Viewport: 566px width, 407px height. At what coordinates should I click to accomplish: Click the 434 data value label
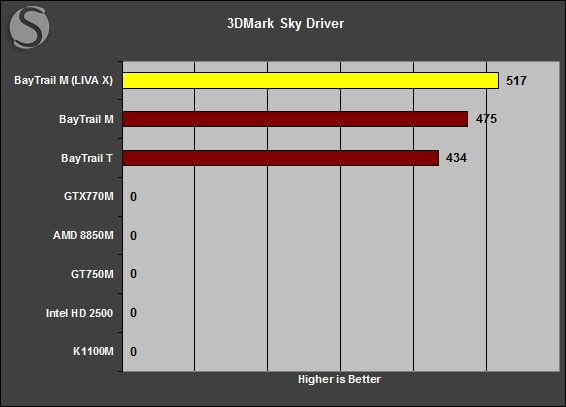click(456, 158)
